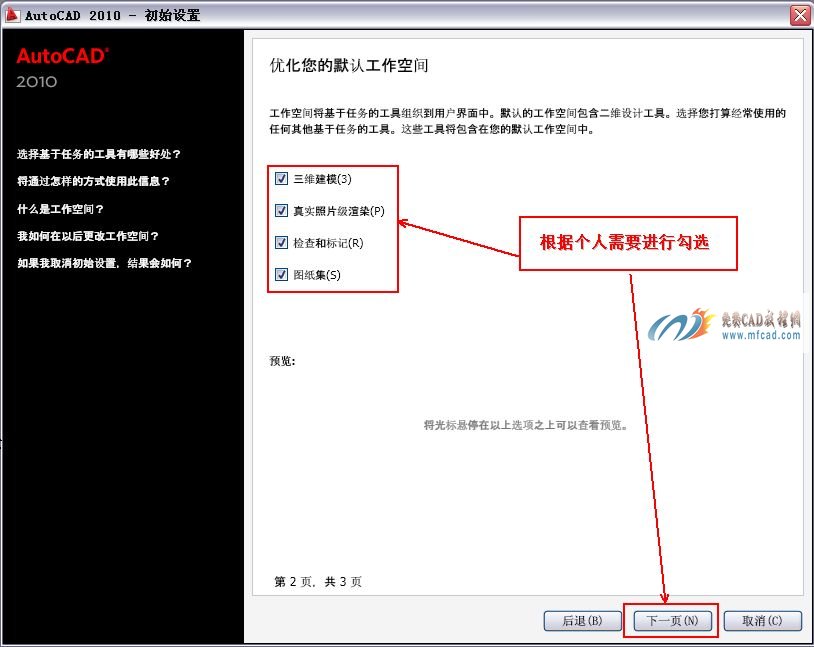The image size is (814, 647).
Task: Click the AutoCAD icon in title bar
Action: click(11, 15)
